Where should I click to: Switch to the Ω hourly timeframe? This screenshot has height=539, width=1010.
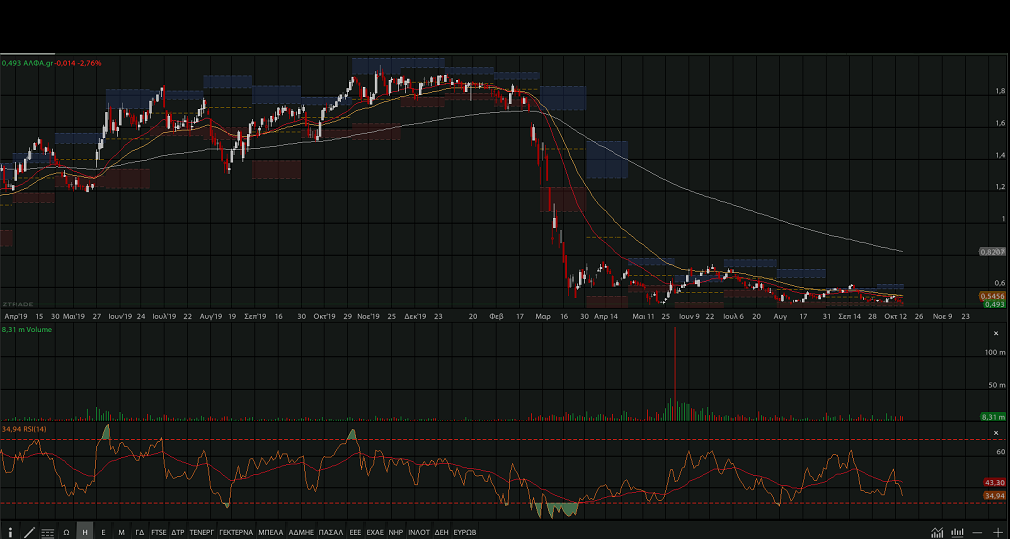point(66,532)
